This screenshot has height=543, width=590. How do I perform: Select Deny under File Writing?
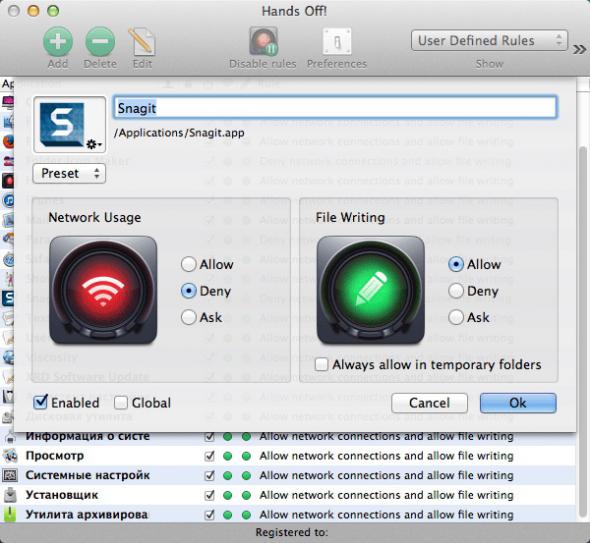pyautogui.click(x=456, y=291)
